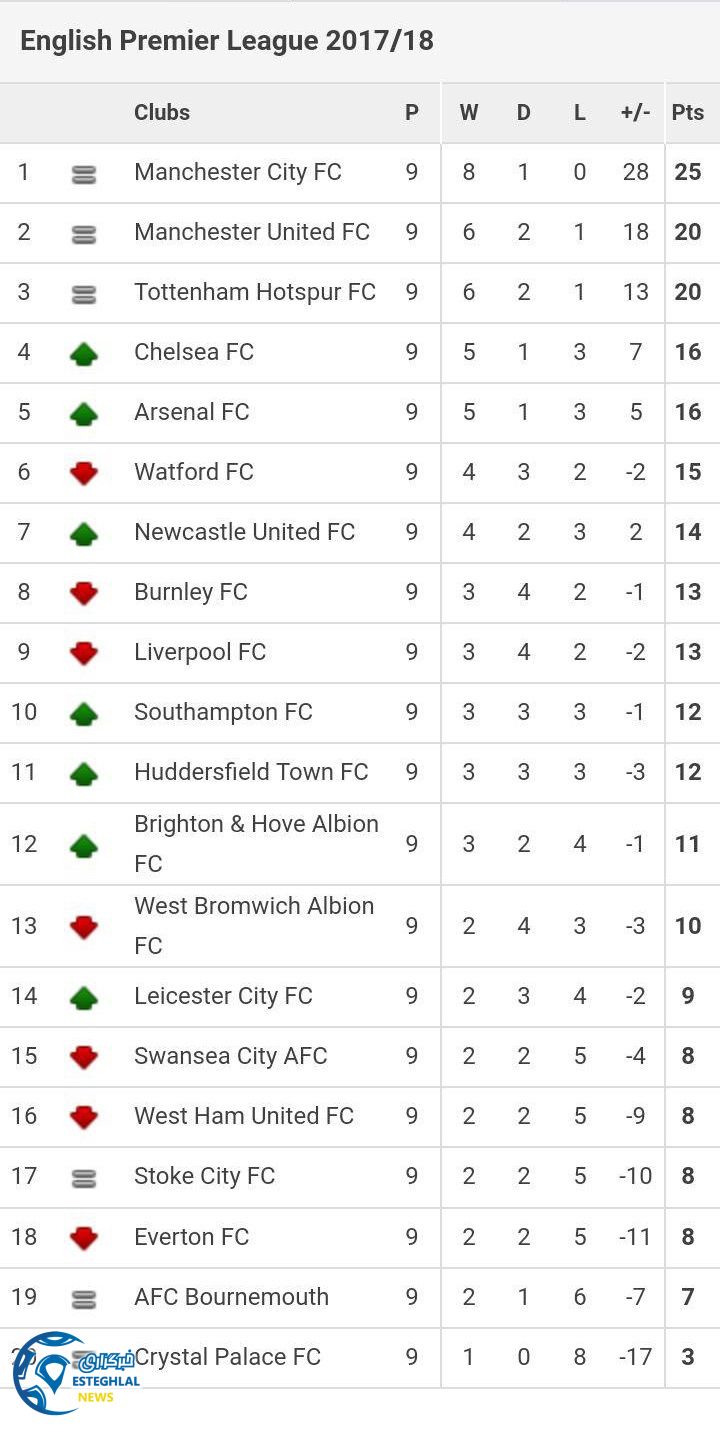Open the Arsenal FC club link
The image size is (720, 1437).
(192, 412)
